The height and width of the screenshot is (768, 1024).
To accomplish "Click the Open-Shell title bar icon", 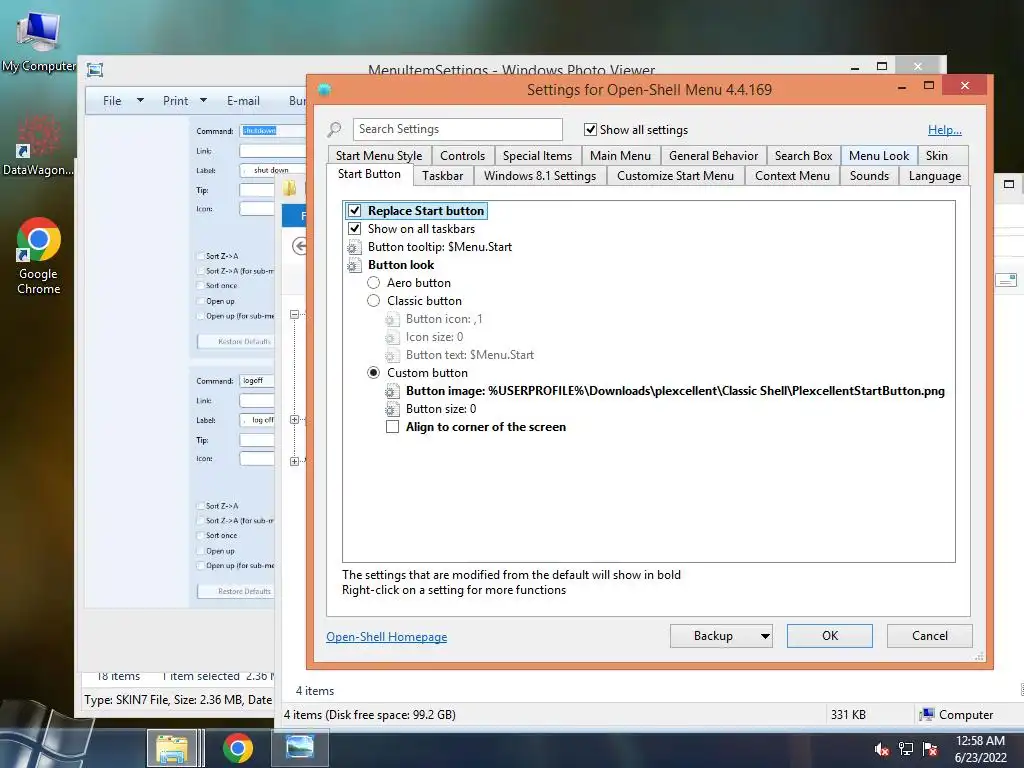I will (324, 89).
